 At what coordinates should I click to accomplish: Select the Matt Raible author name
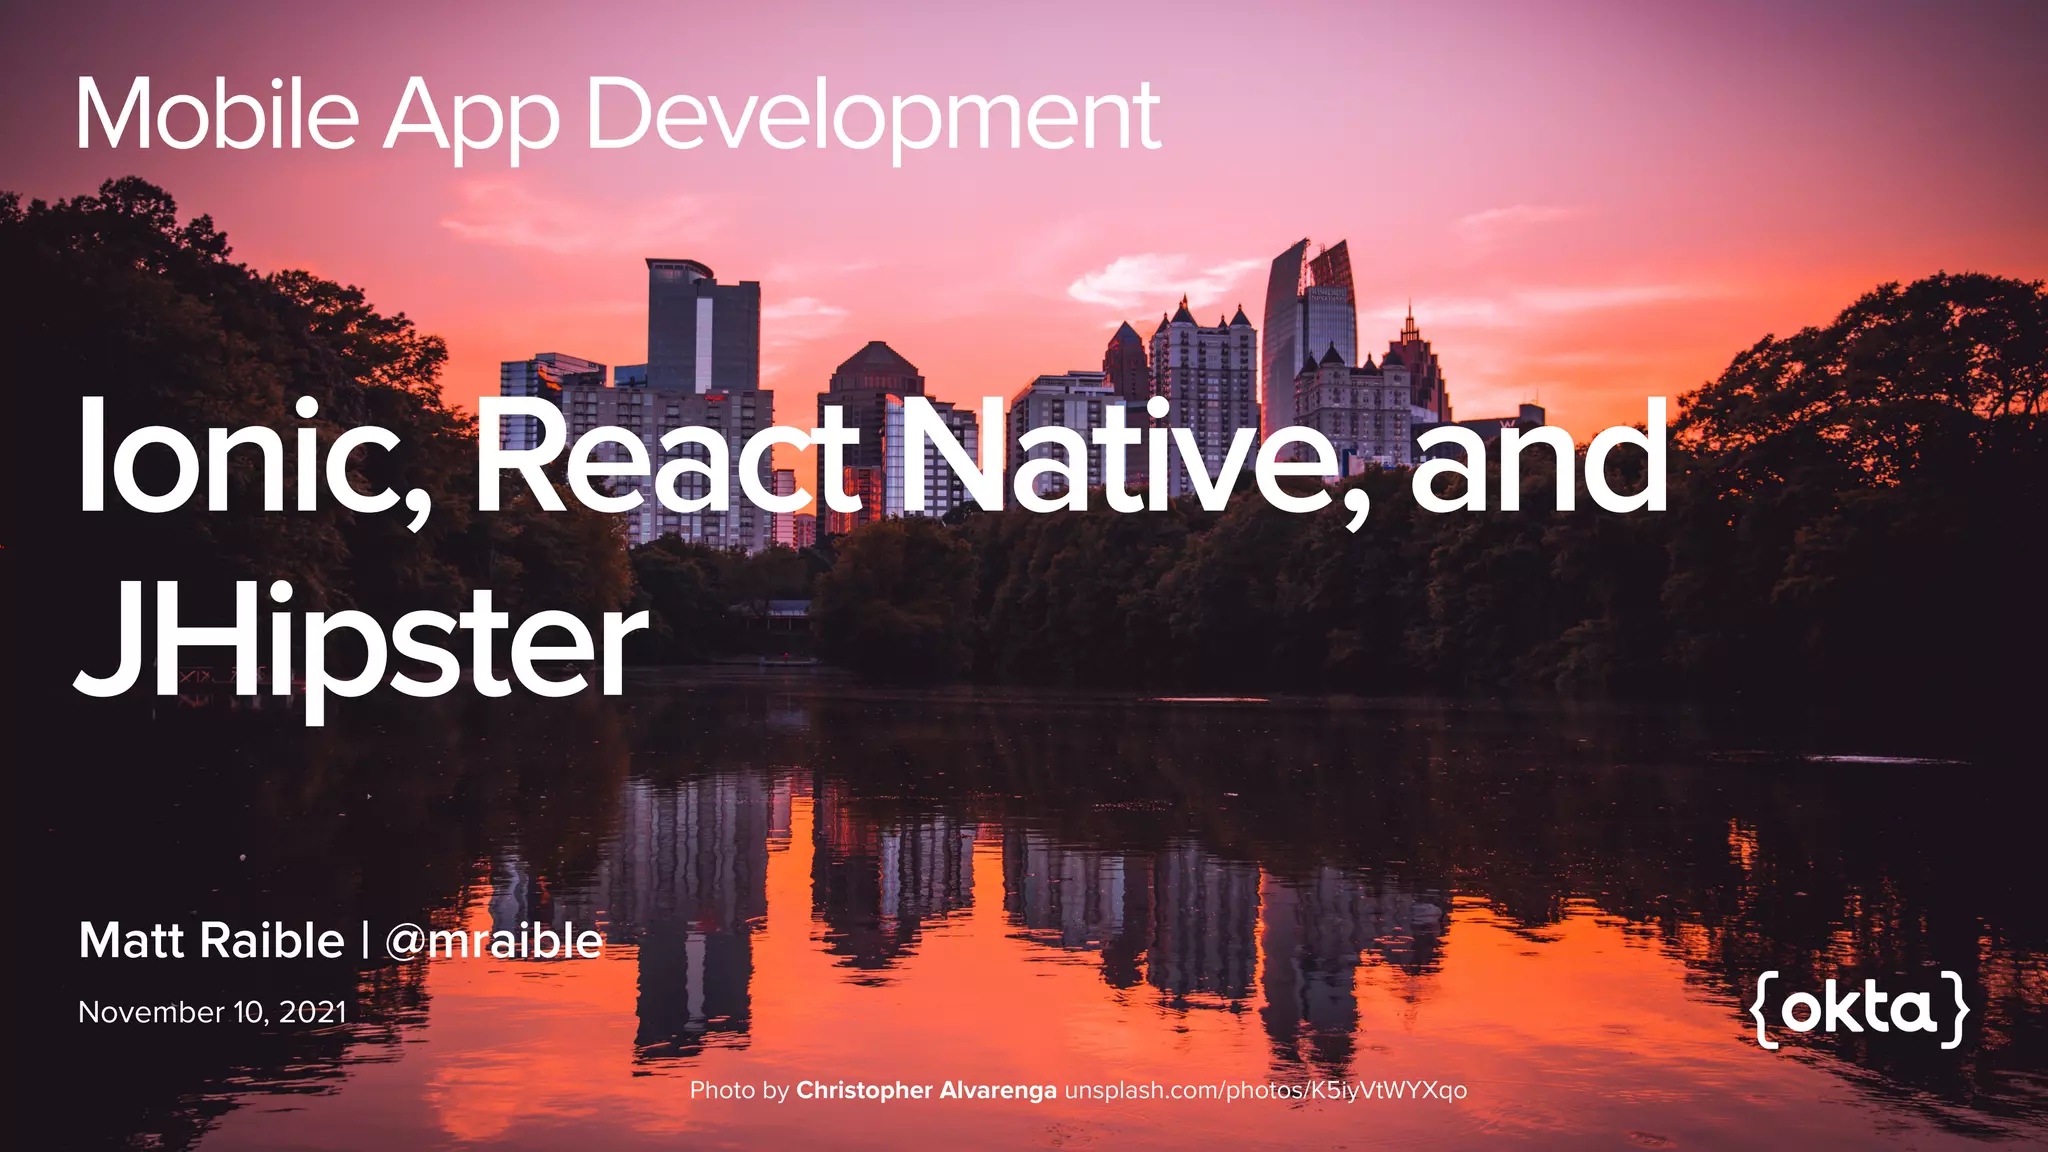click(x=212, y=941)
